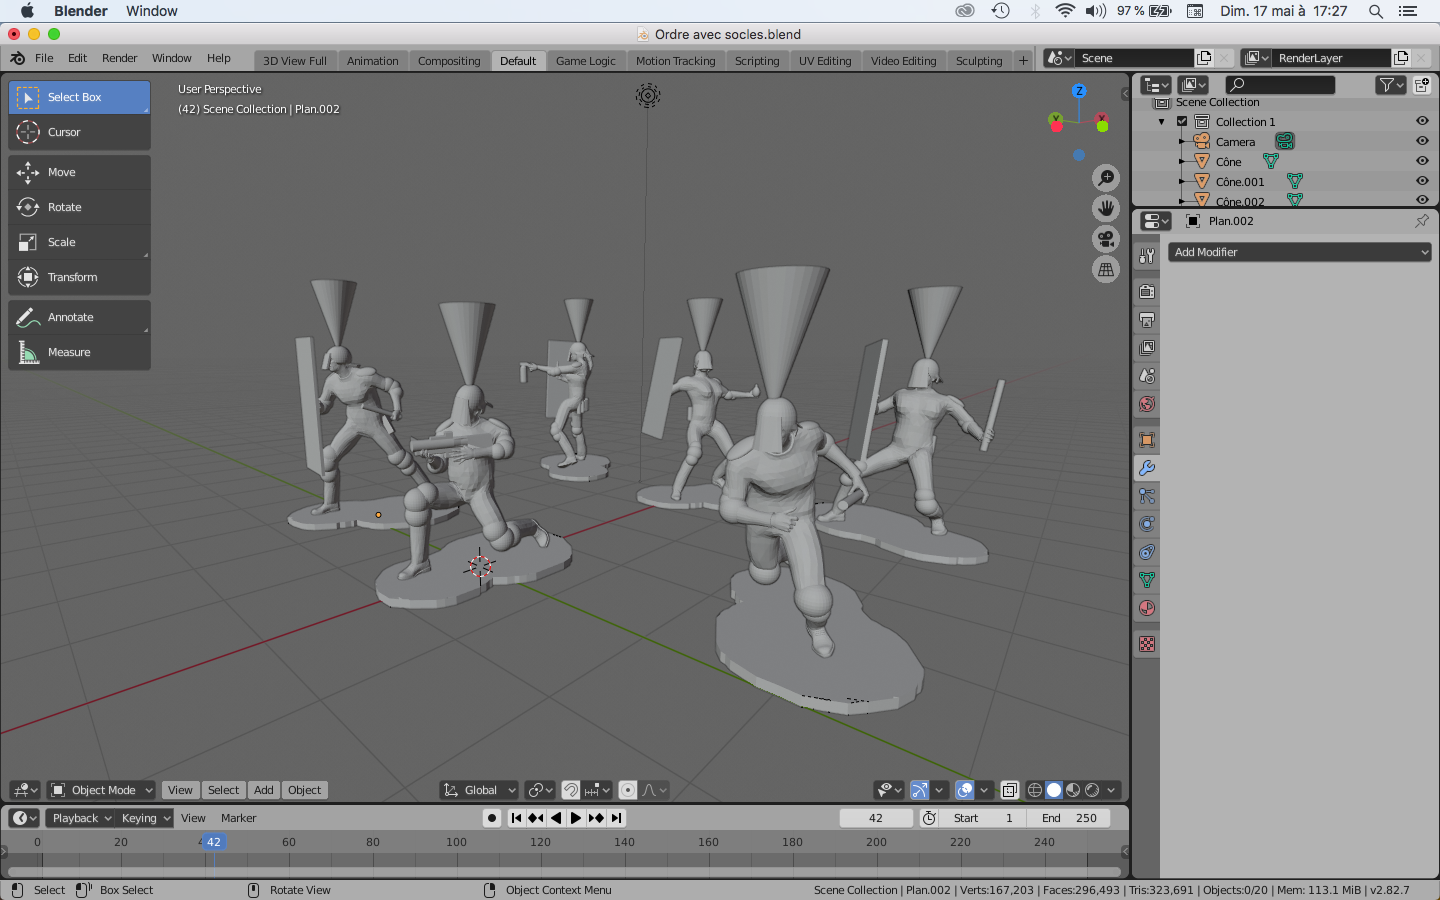Click the zoom magnifier icon in viewport

(x=1106, y=178)
